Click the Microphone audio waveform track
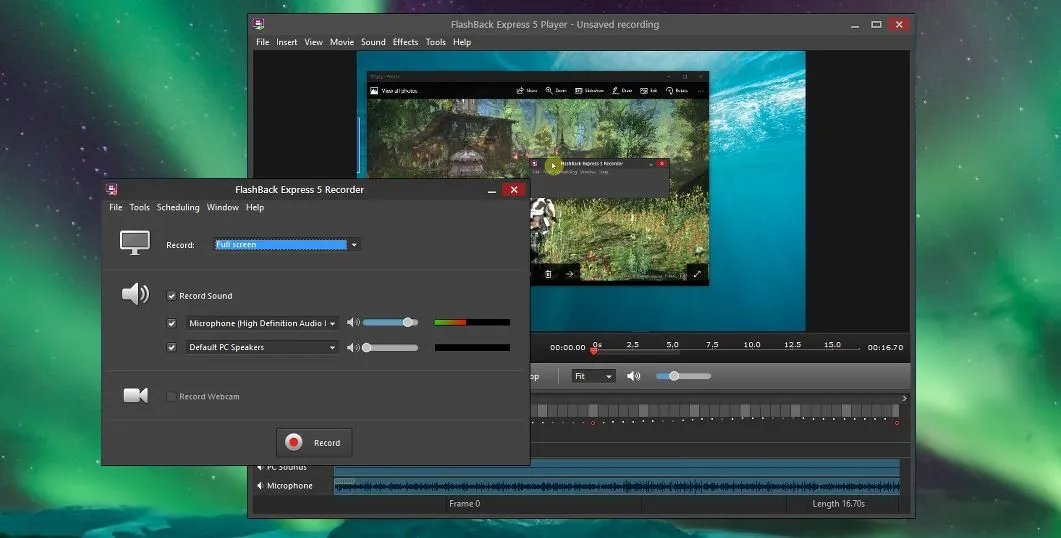The height and width of the screenshot is (538, 1061). pos(616,486)
